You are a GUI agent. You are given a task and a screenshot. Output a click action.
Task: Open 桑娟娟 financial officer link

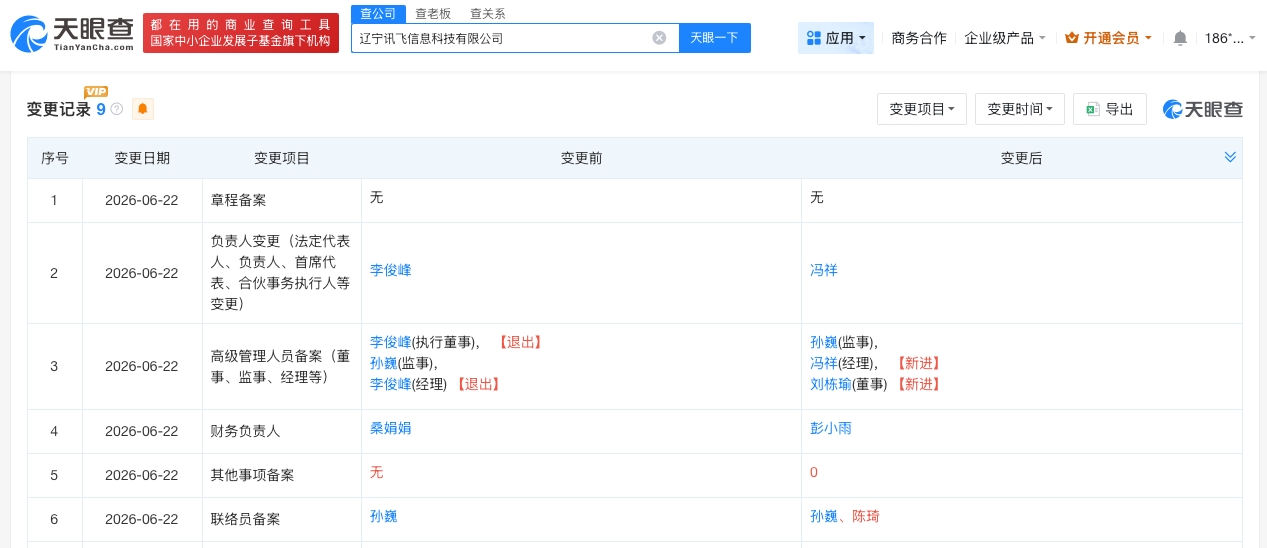391,428
